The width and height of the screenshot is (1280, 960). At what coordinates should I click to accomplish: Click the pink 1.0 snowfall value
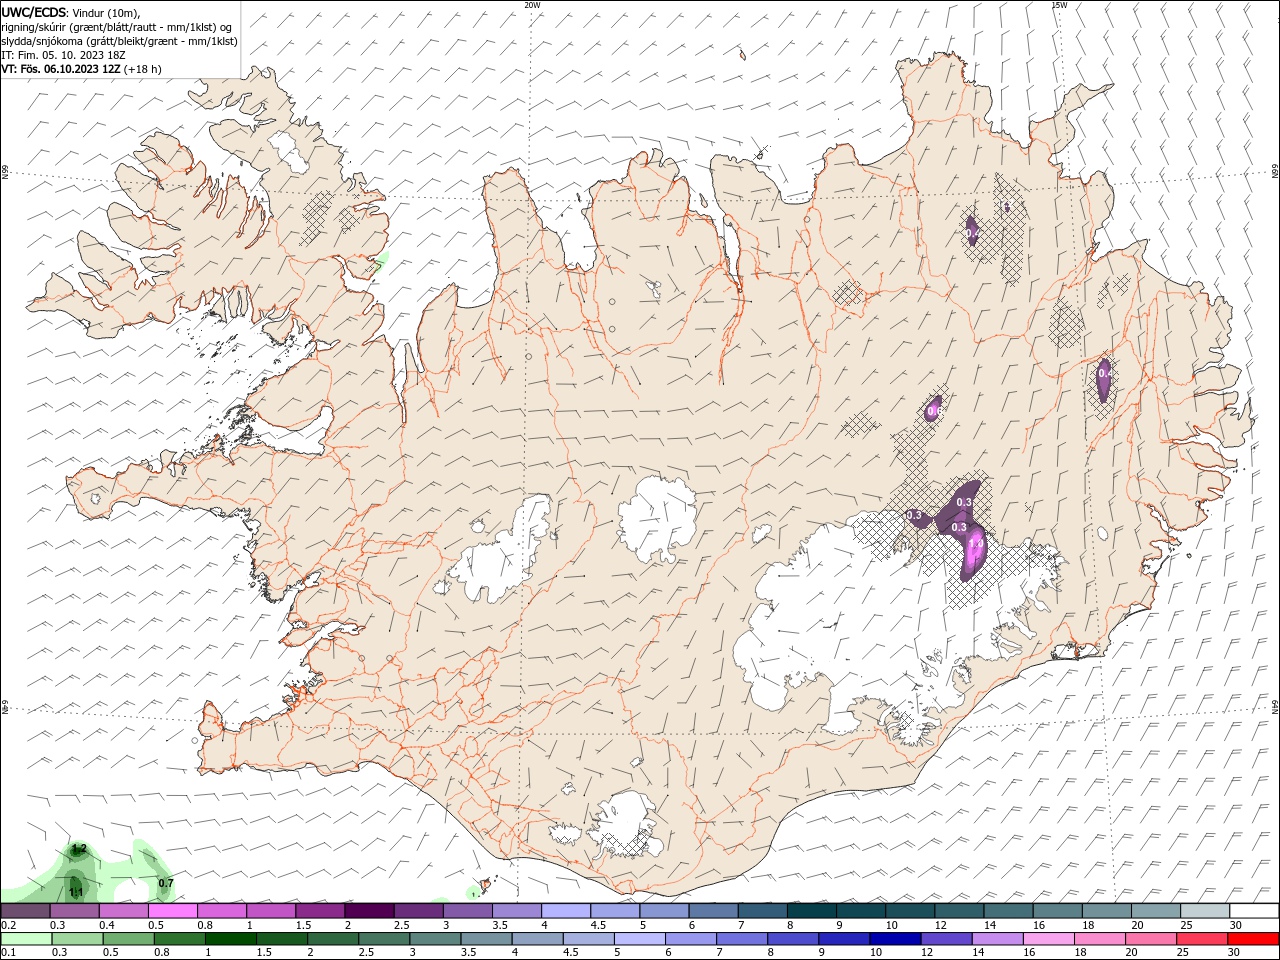click(x=976, y=545)
